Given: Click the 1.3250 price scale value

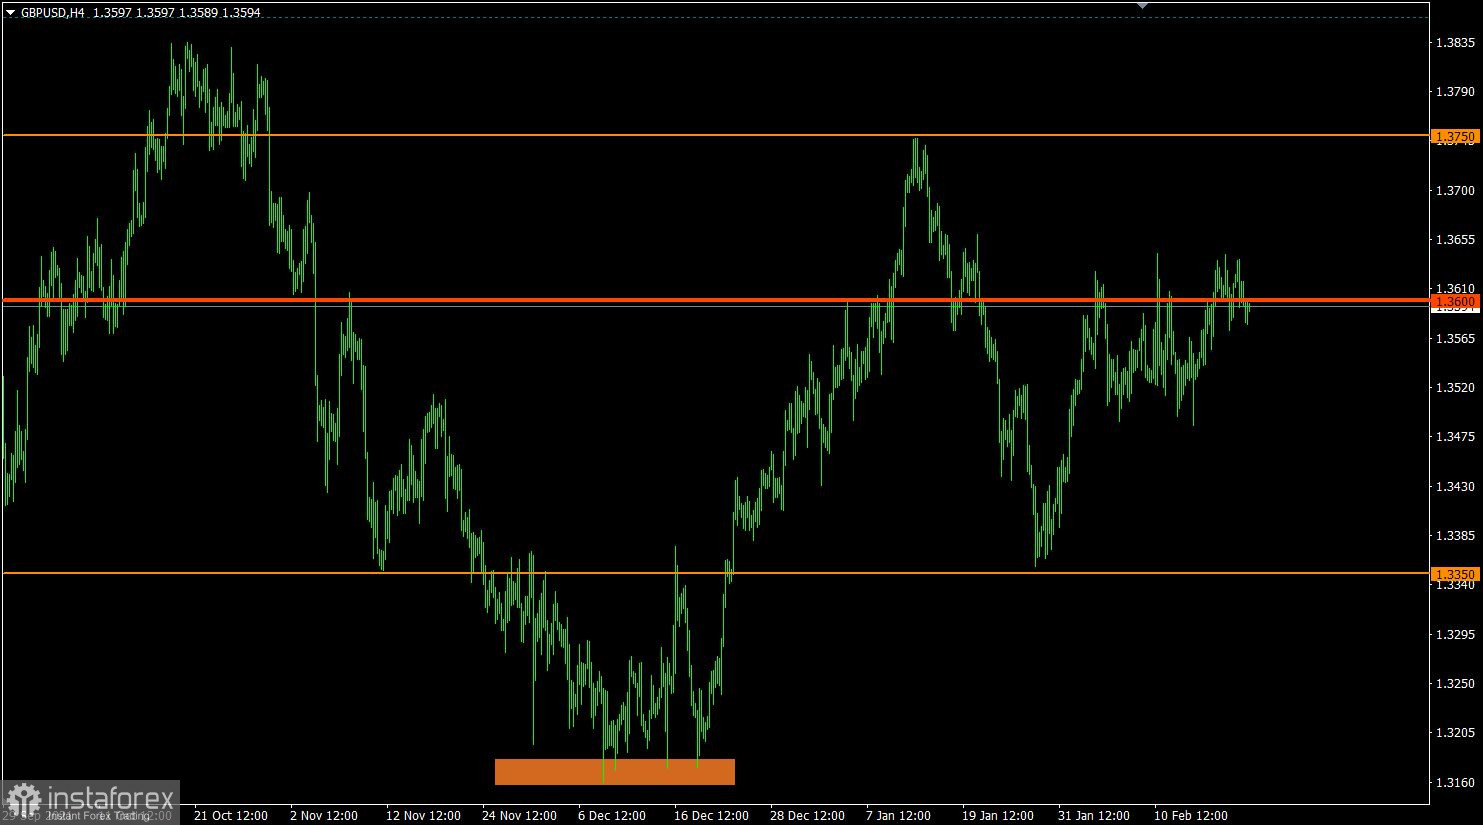Looking at the screenshot, I should [x=1455, y=684].
